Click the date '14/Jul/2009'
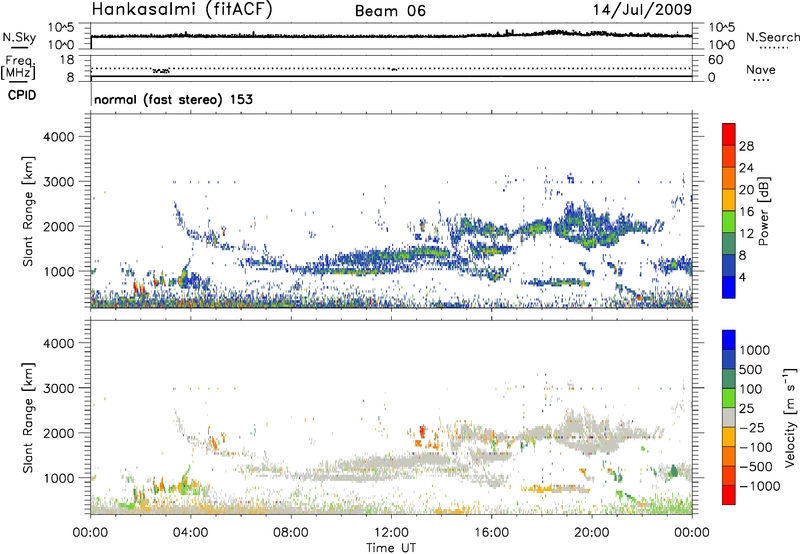The height and width of the screenshot is (554, 800). pyautogui.click(x=642, y=9)
